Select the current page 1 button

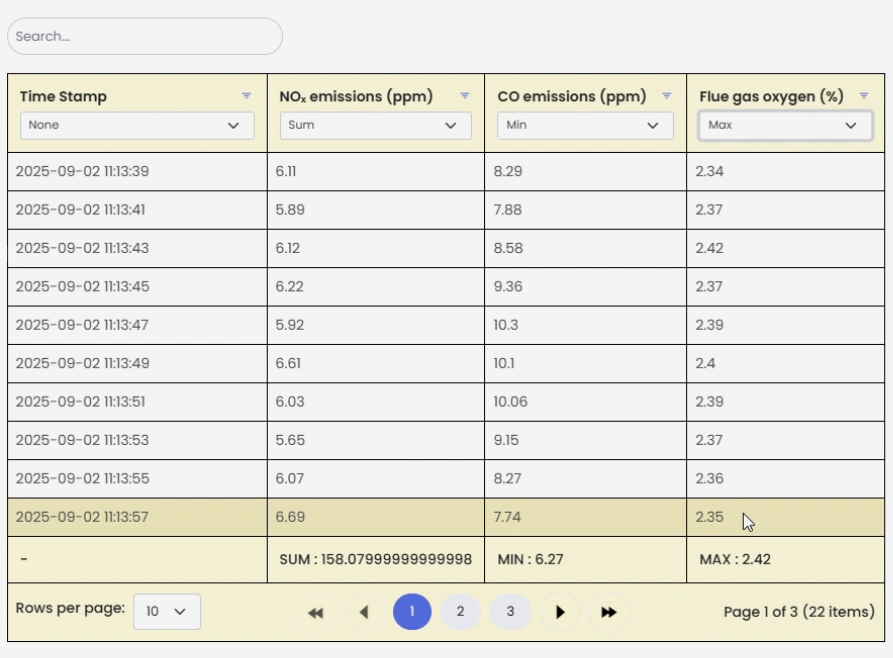pyautogui.click(x=412, y=612)
